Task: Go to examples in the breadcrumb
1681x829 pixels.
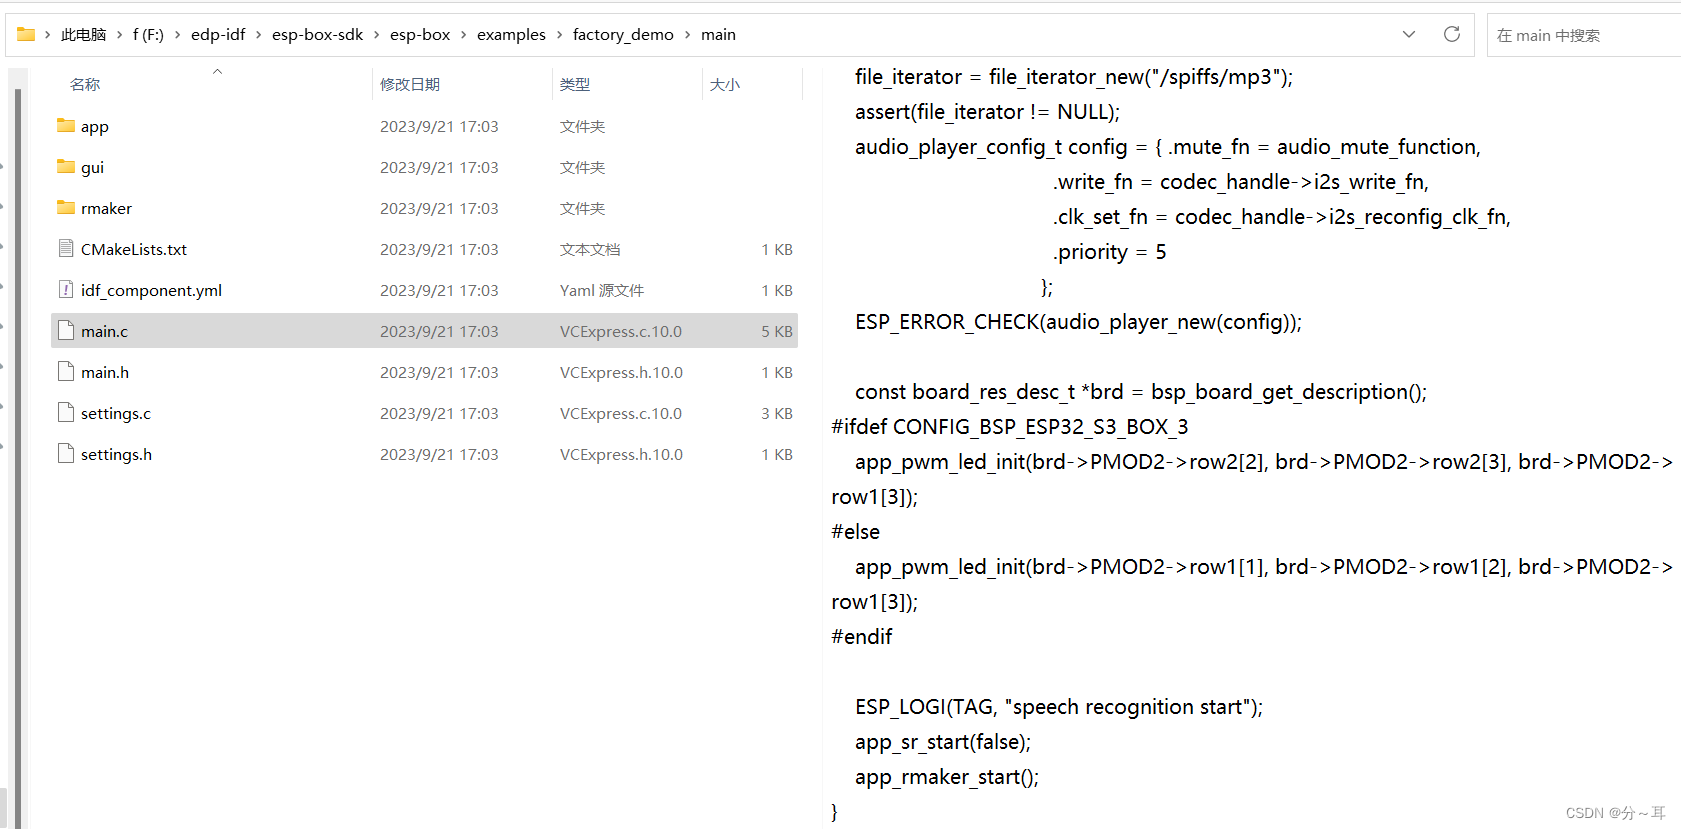Action: click(x=511, y=35)
